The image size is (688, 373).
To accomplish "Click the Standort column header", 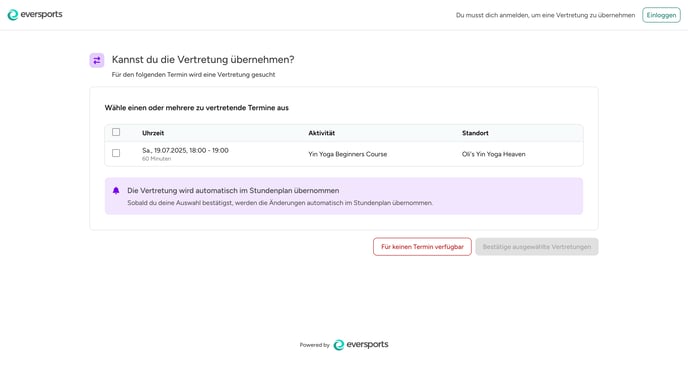I will (475, 133).
